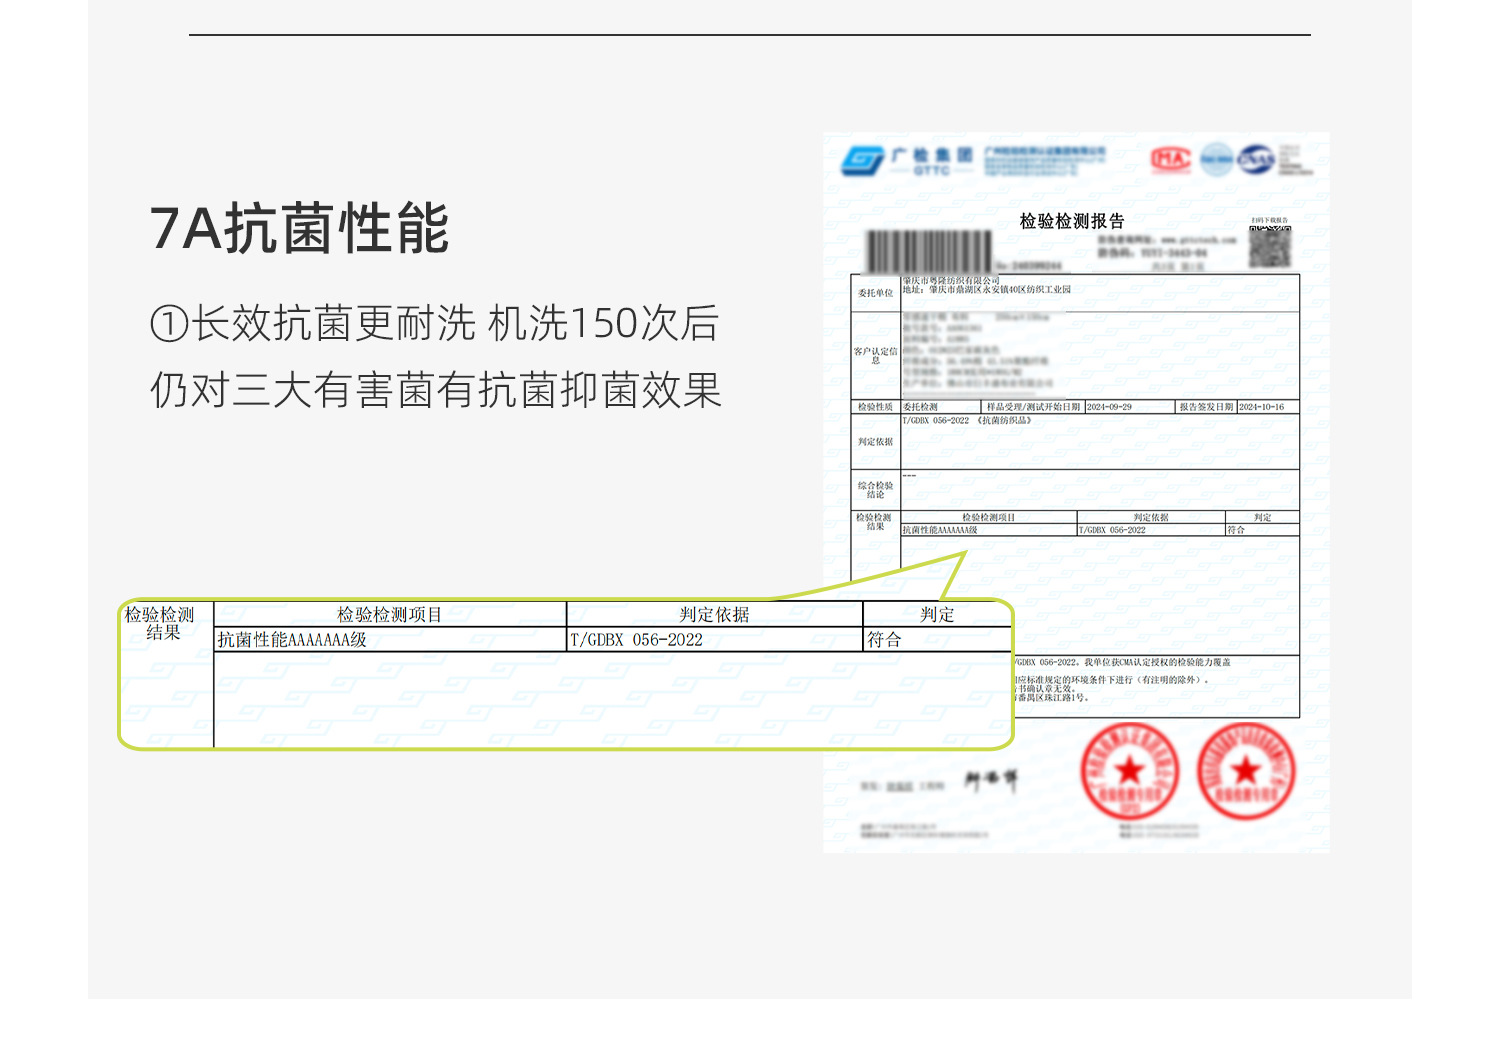Click the date "2024-10-16"

click(1261, 407)
